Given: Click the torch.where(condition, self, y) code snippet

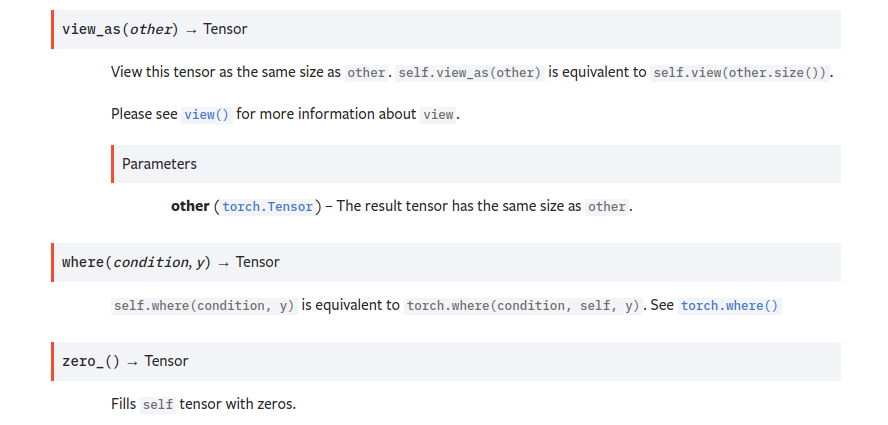Looking at the screenshot, I should 523,306.
